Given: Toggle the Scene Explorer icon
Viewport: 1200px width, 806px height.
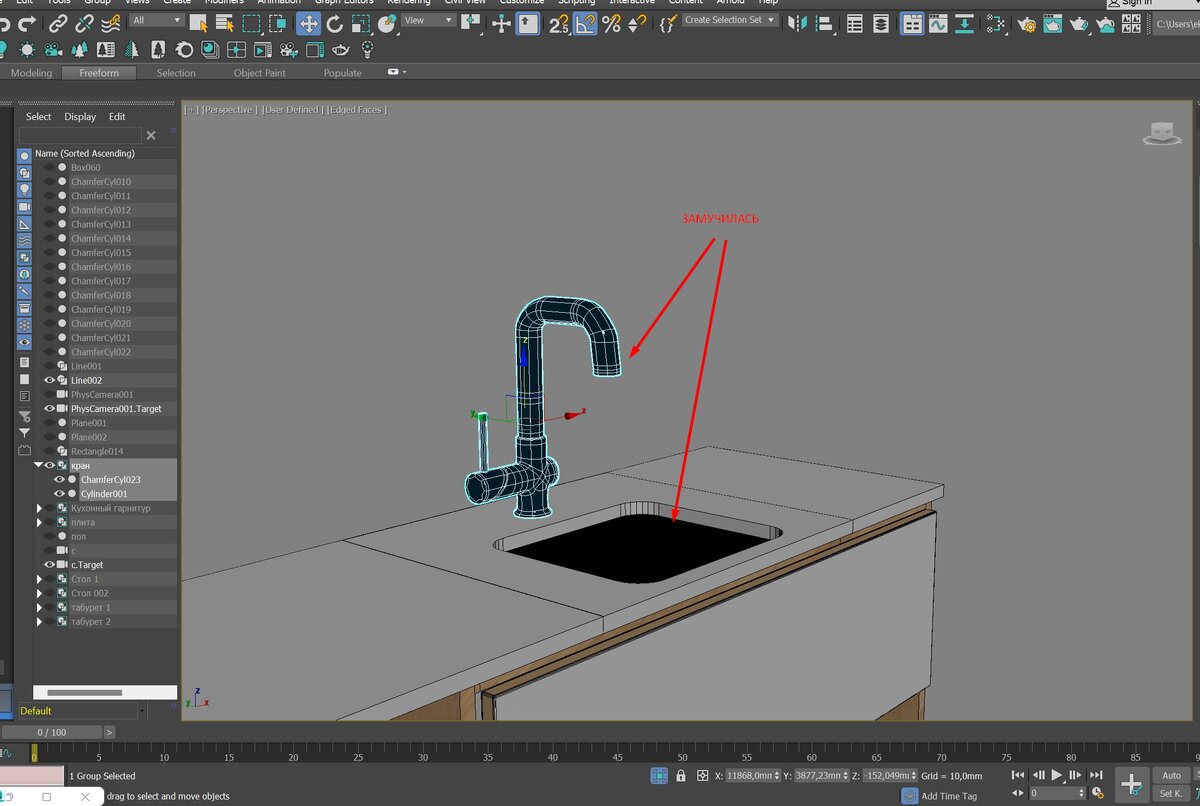Looking at the screenshot, I should click(x=855, y=23).
